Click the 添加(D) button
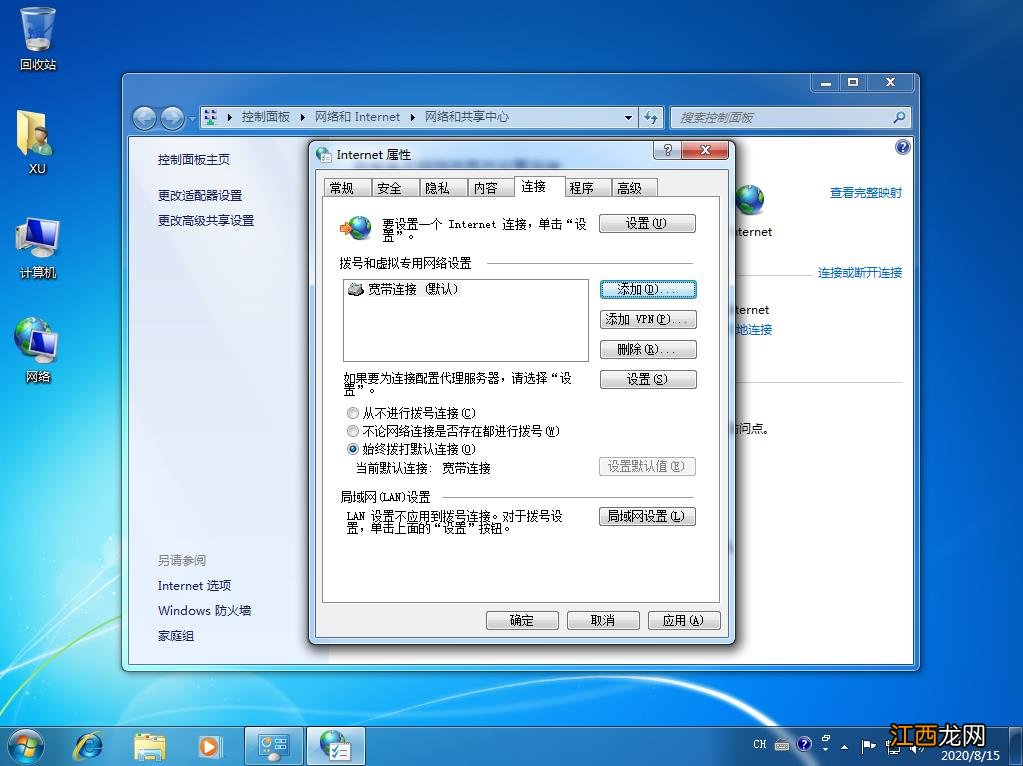This screenshot has width=1023, height=766. (647, 289)
